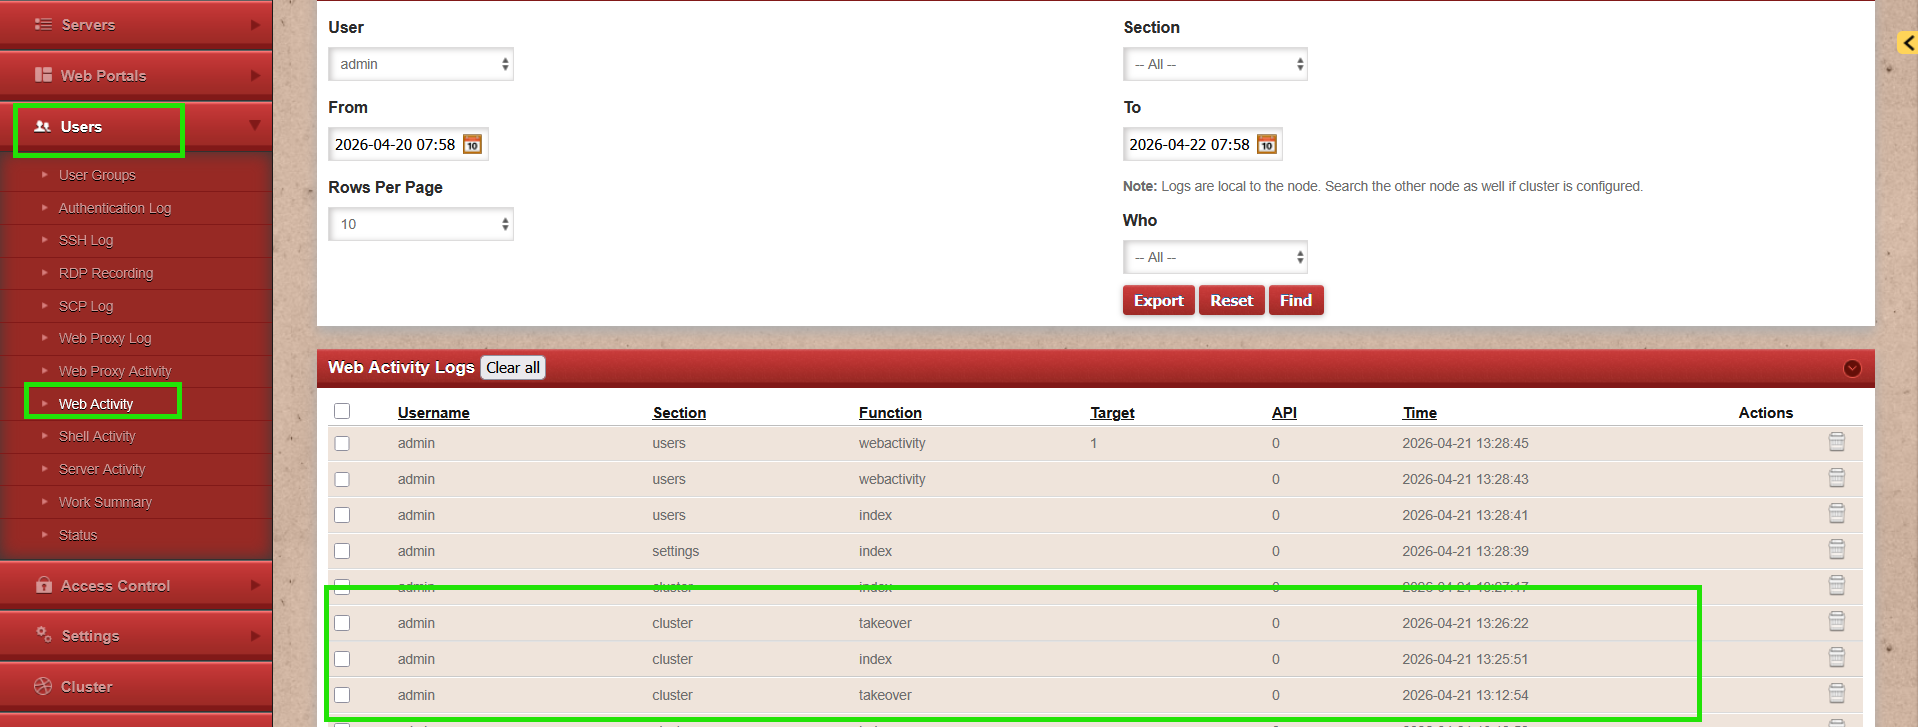Screen dimensions: 1918x727
Task: Expand the Web Portals menu arrow
Action: 255,75
